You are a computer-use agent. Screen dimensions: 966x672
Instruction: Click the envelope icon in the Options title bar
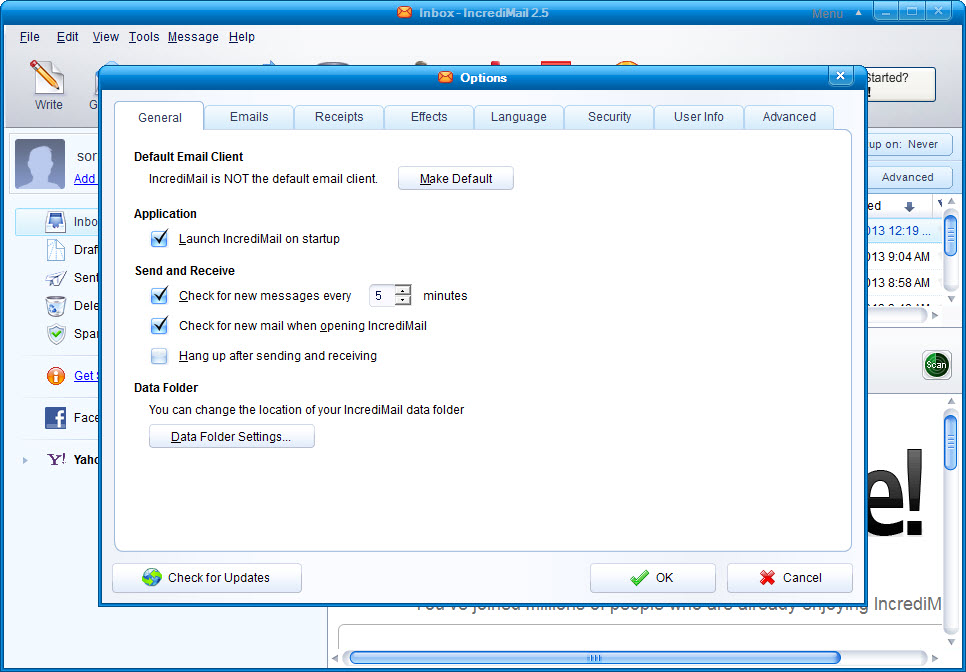445,78
